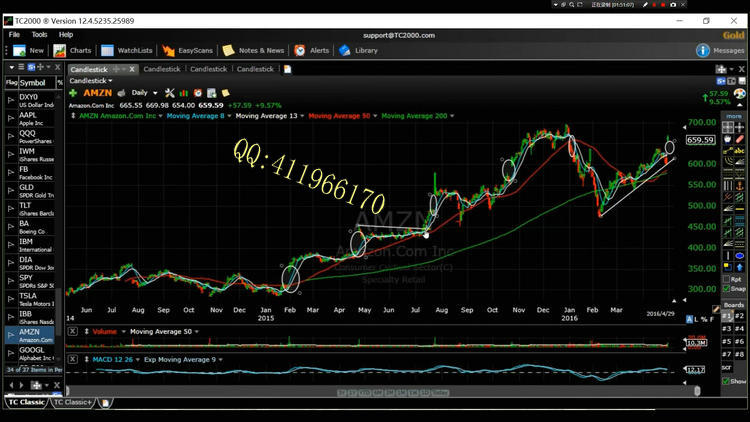Open the File menu

click(x=14, y=34)
